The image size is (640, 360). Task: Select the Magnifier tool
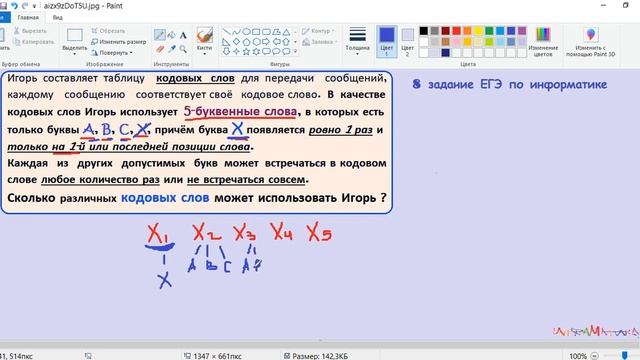coord(183,49)
